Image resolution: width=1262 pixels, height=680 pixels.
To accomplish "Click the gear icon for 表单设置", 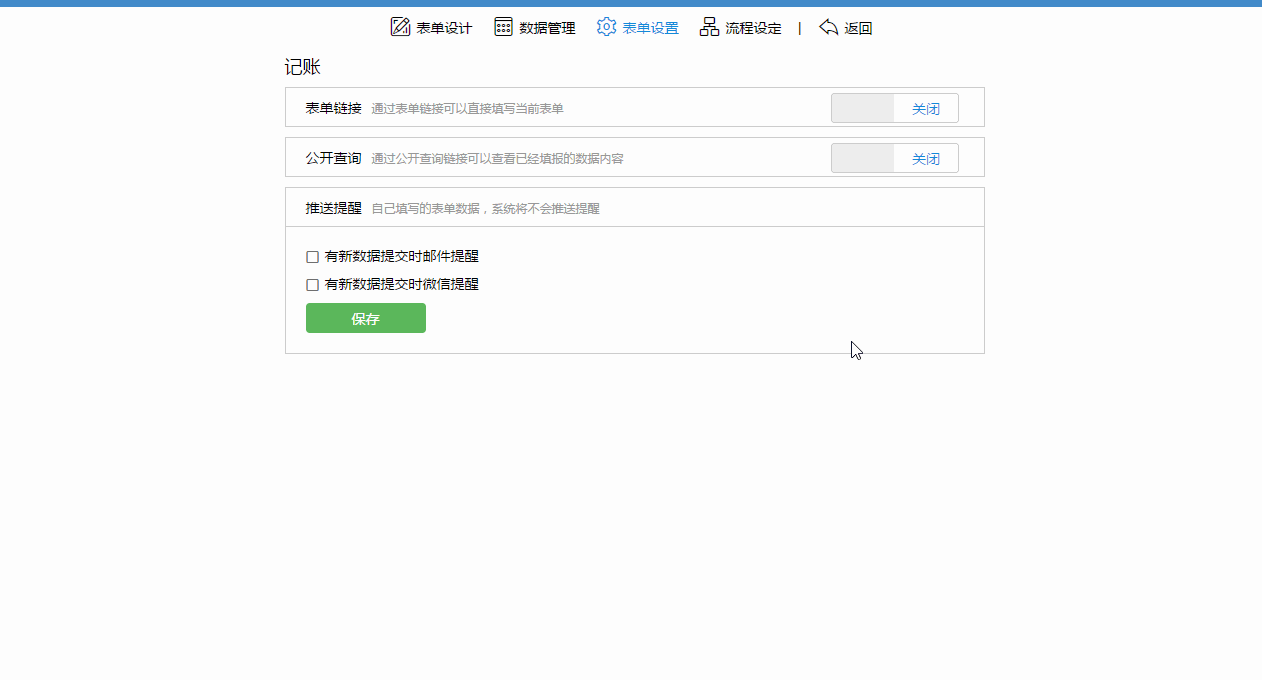I will pos(606,27).
